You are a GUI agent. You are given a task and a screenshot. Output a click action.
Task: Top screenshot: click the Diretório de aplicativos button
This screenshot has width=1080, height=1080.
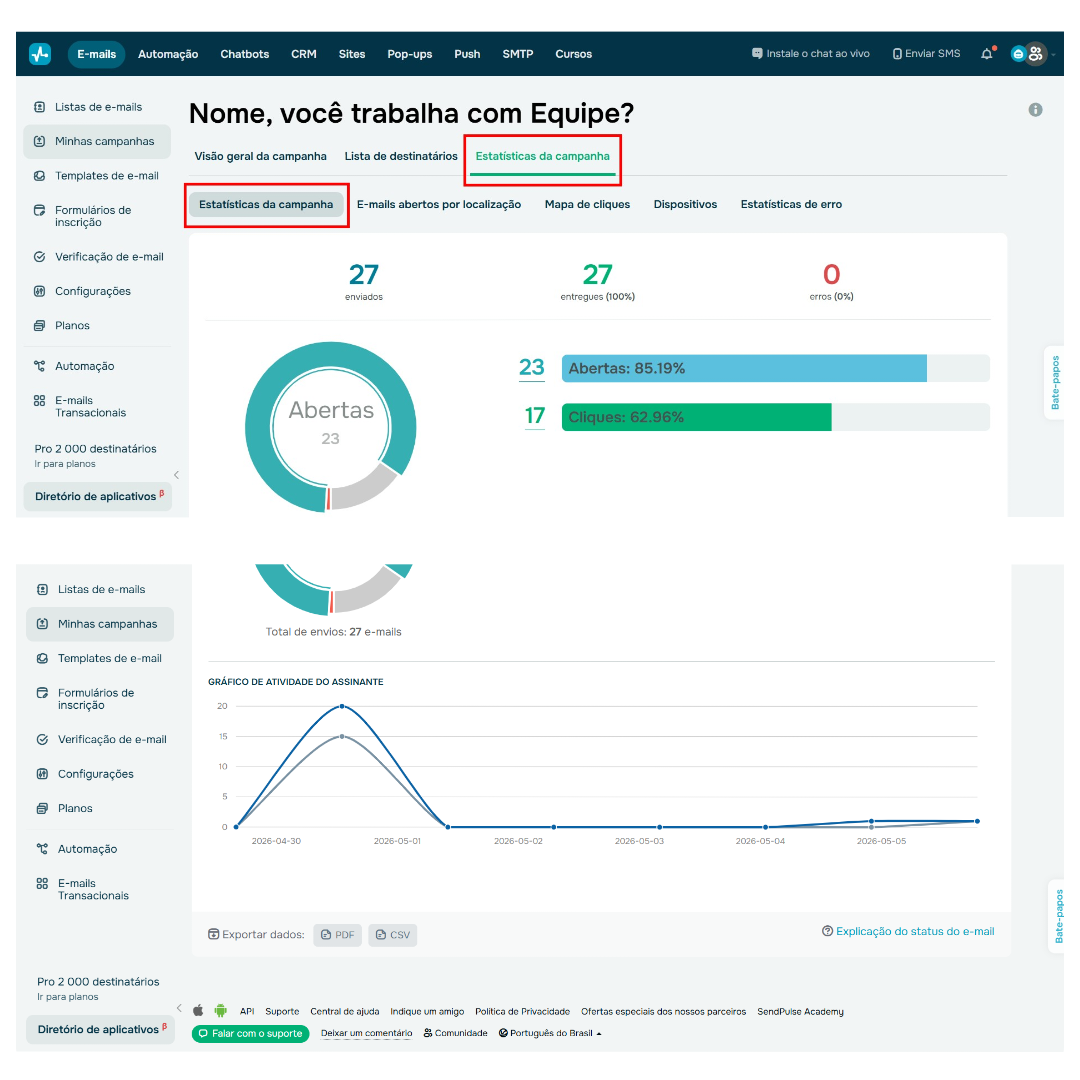coord(98,497)
